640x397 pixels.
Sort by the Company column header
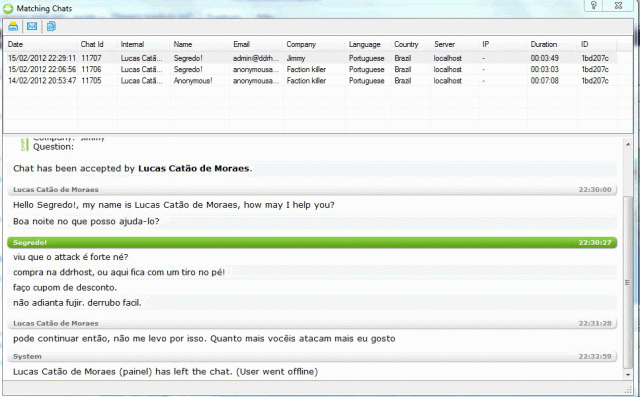point(301,44)
